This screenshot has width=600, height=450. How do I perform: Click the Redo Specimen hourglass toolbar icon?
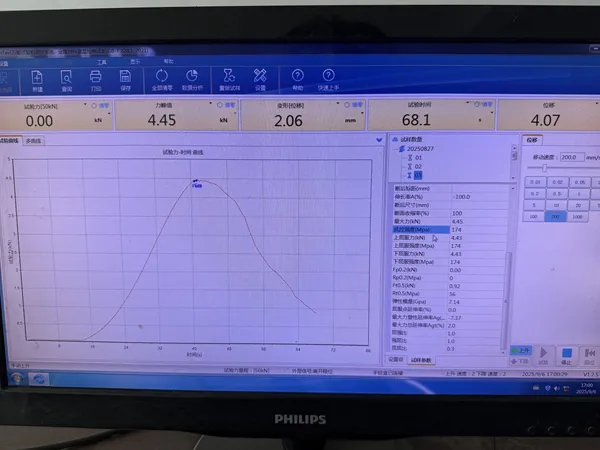(x=229, y=80)
